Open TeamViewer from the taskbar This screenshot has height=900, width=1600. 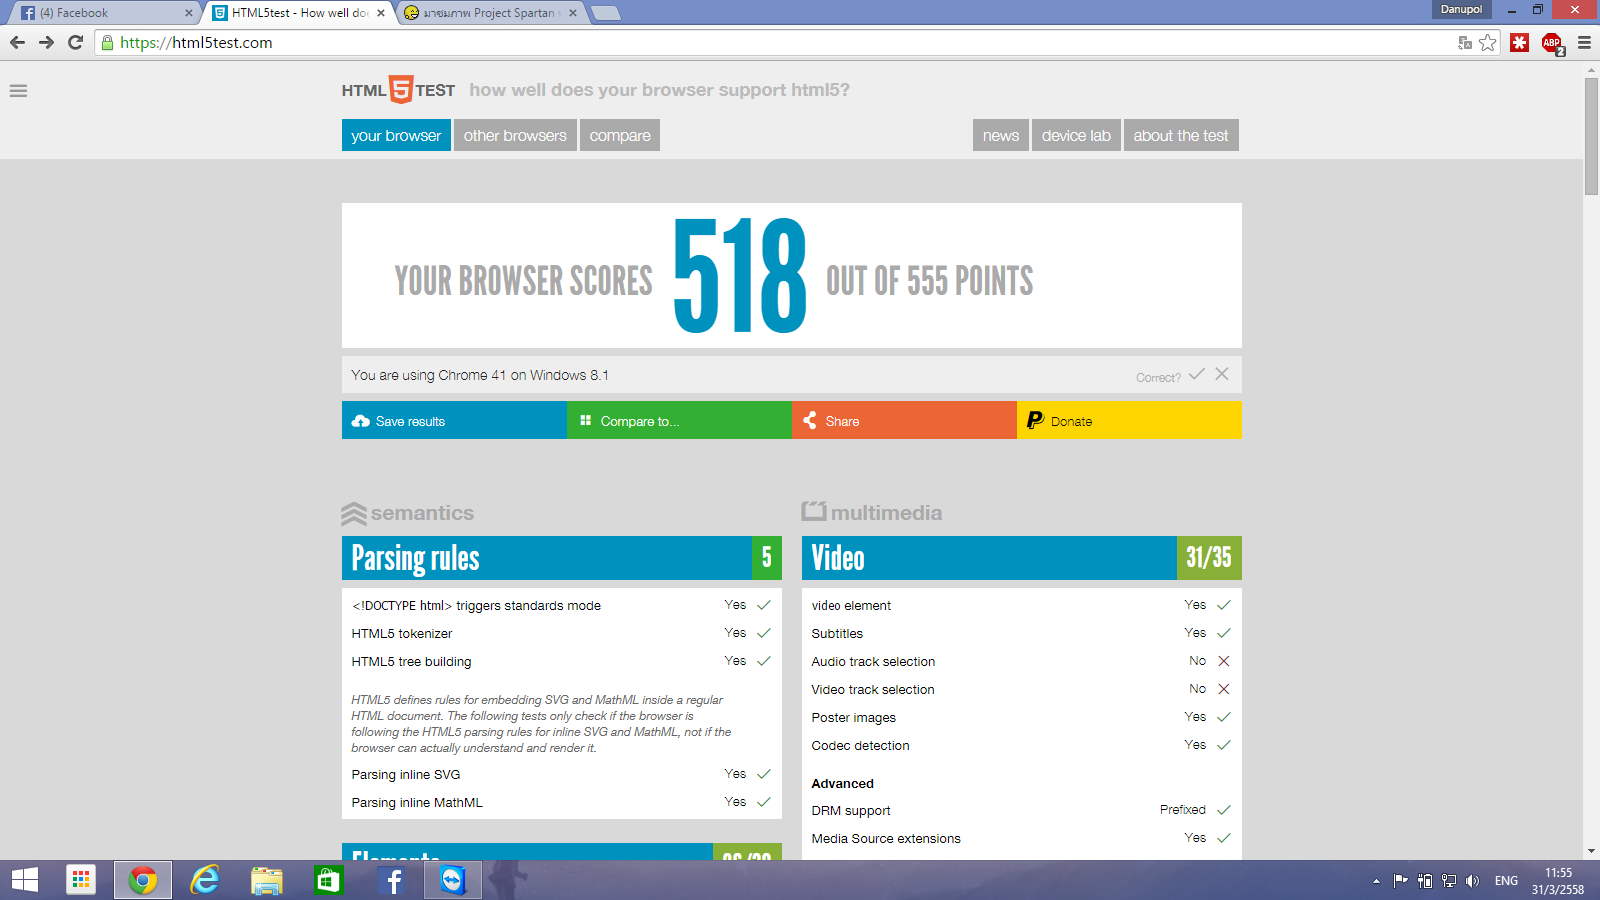[453, 880]
